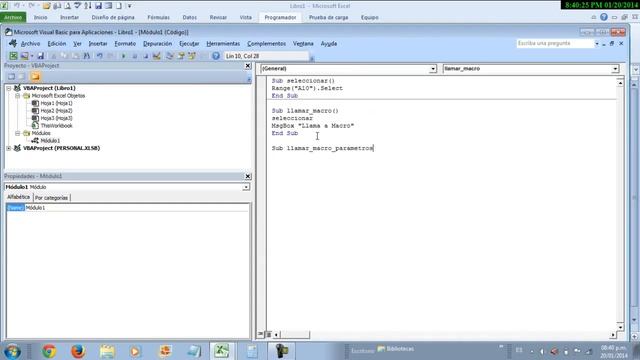Click the Find binoculars toolbar icon
This screenshot has height=360, width=640.
click(x=87, y=56)
